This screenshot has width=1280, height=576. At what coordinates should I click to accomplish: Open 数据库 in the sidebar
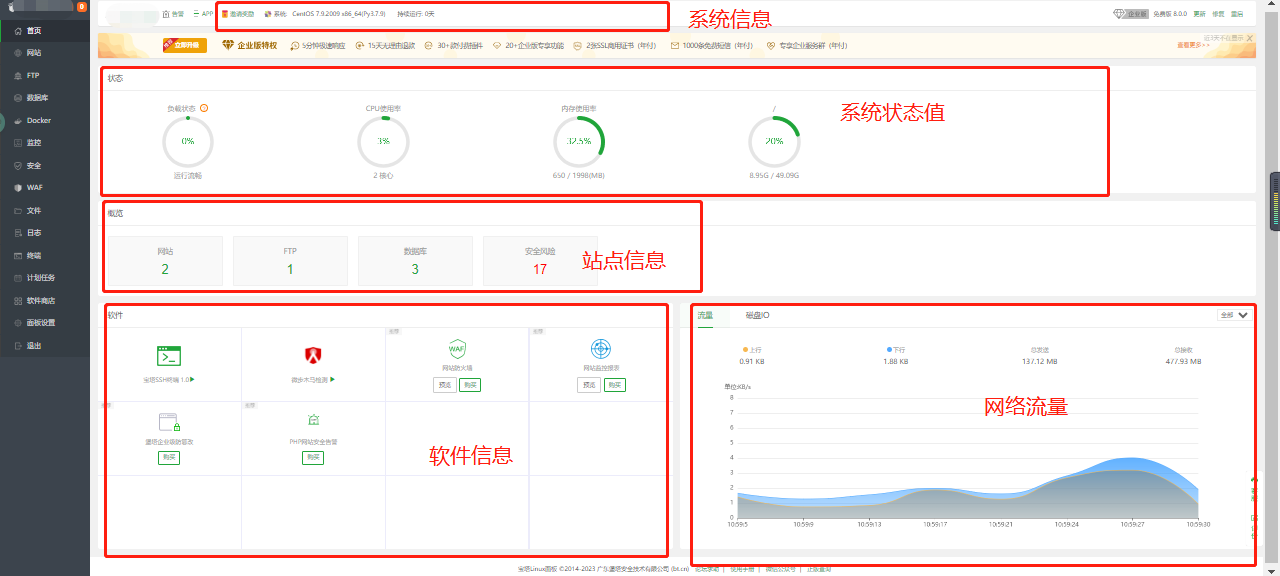[x=45, y=98]
